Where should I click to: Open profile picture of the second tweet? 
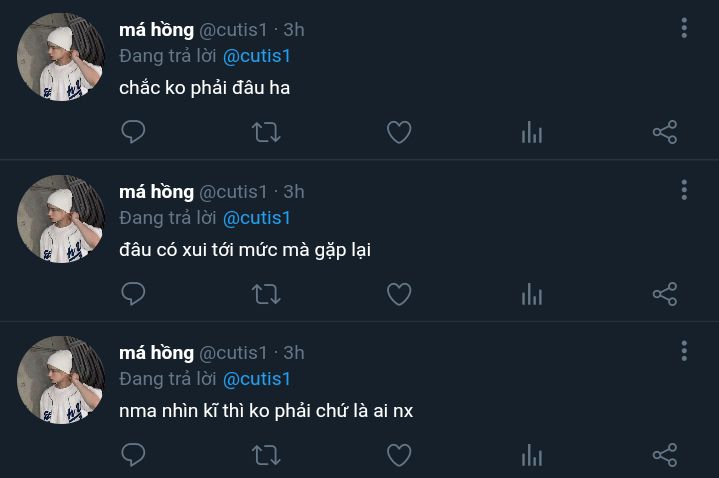[x=61, y=219]
